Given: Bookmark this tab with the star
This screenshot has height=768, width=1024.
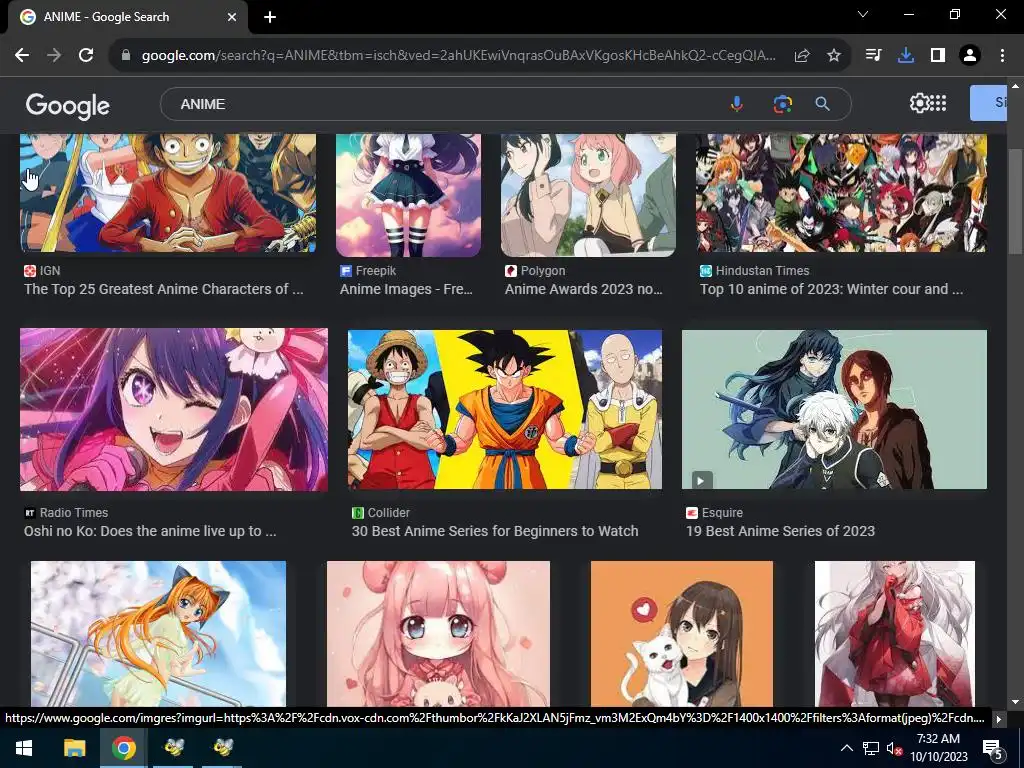Looking at the screenshot, I should point(834,56).
